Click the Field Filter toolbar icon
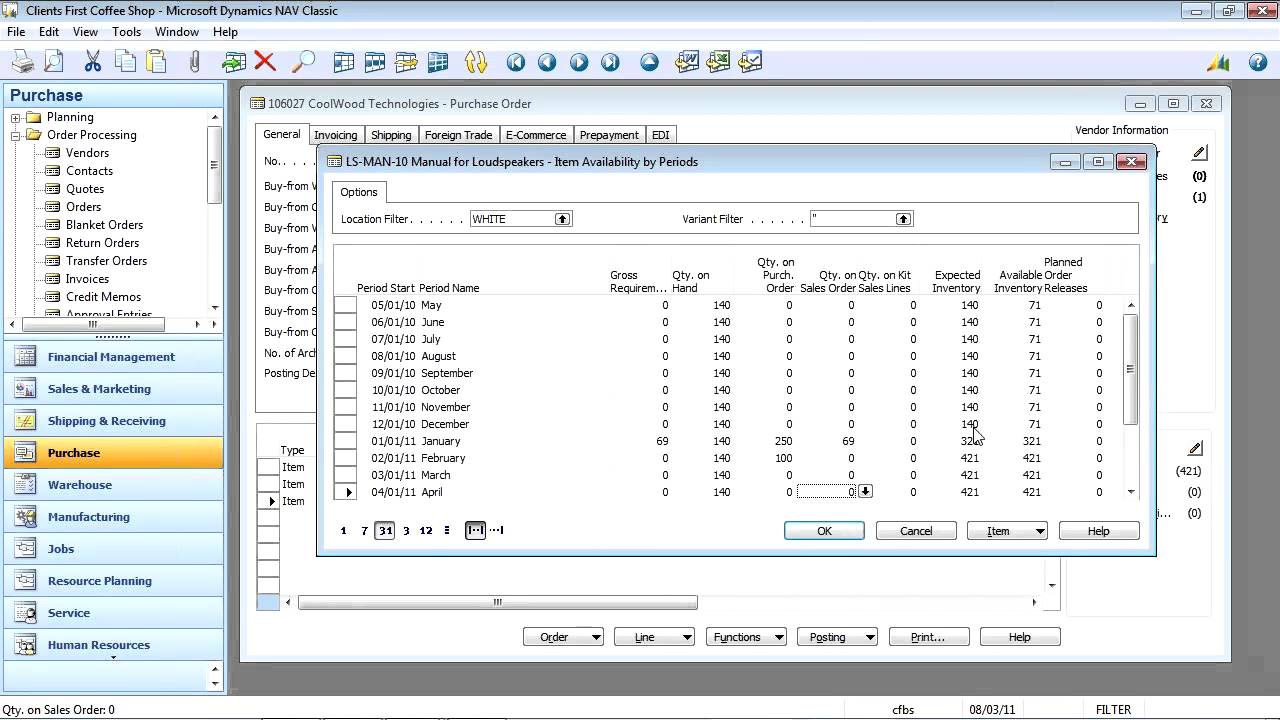1280x720 pixels. pos(375,62)
